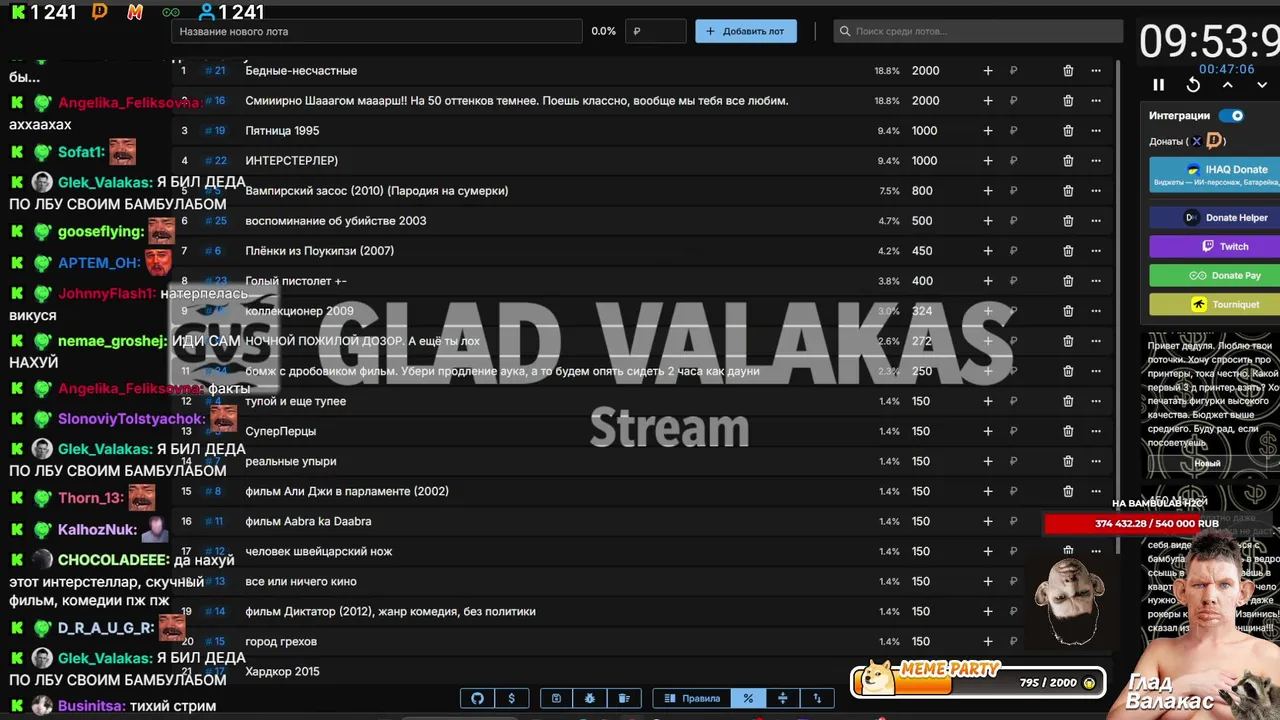The width and height of the screenshot is (1280, 720).
Task: Open more options for Голый пистолет lot
Action: click(1096, 281)
